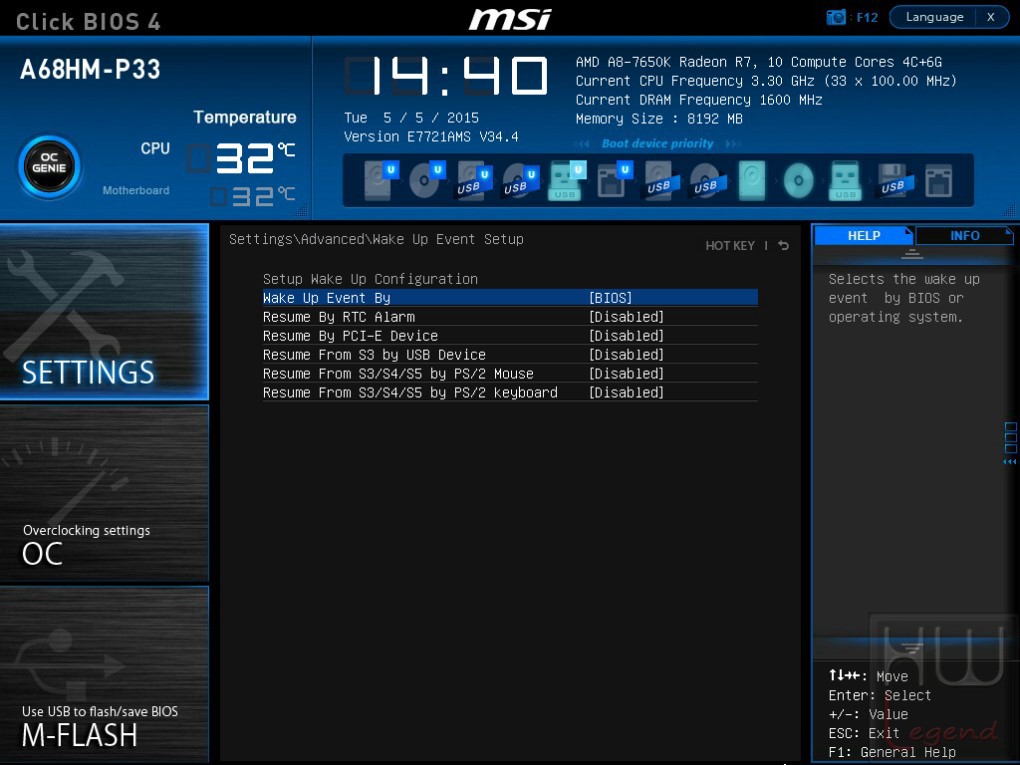Open the HOT KEY list

730,245
